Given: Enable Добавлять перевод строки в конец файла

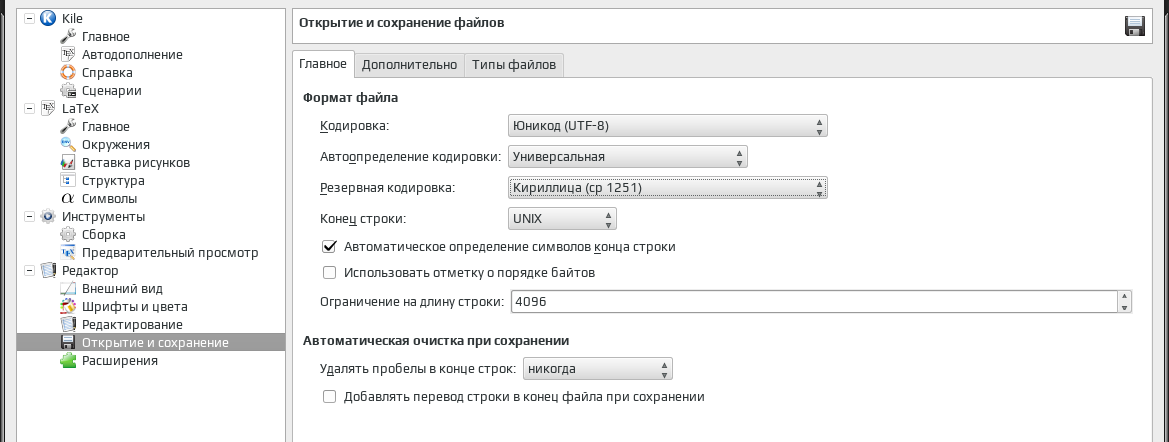Looking at the screenshot, I should pyautogui.click(x=330, y=397).
